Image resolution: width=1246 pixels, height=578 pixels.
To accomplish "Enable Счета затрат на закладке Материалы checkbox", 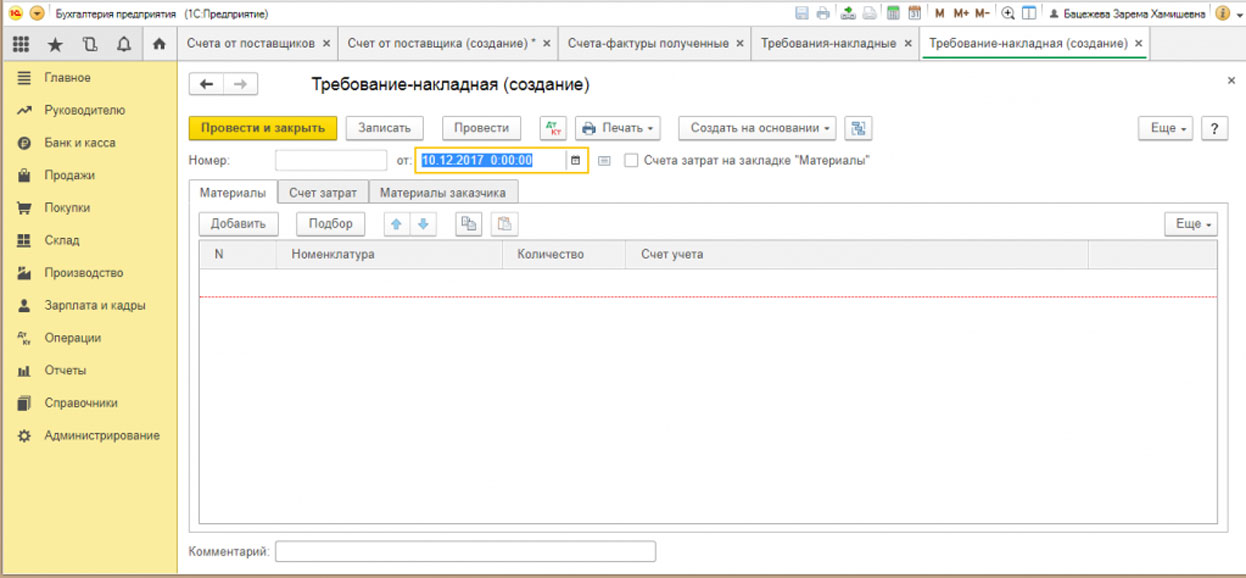I will tap(631, 160).
